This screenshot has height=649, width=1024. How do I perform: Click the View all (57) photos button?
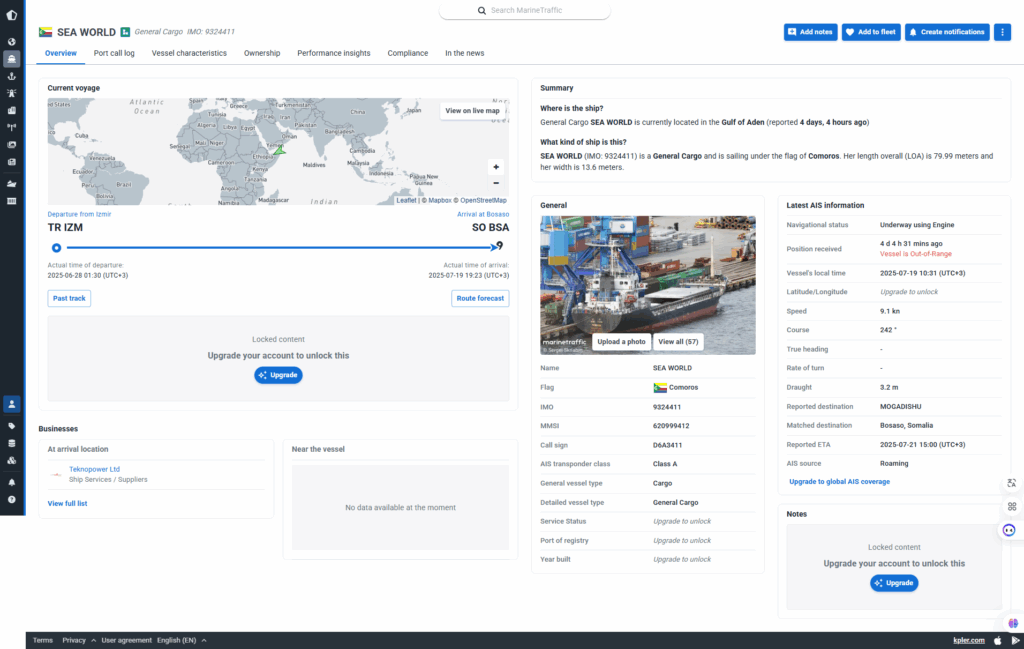[678, 342]
